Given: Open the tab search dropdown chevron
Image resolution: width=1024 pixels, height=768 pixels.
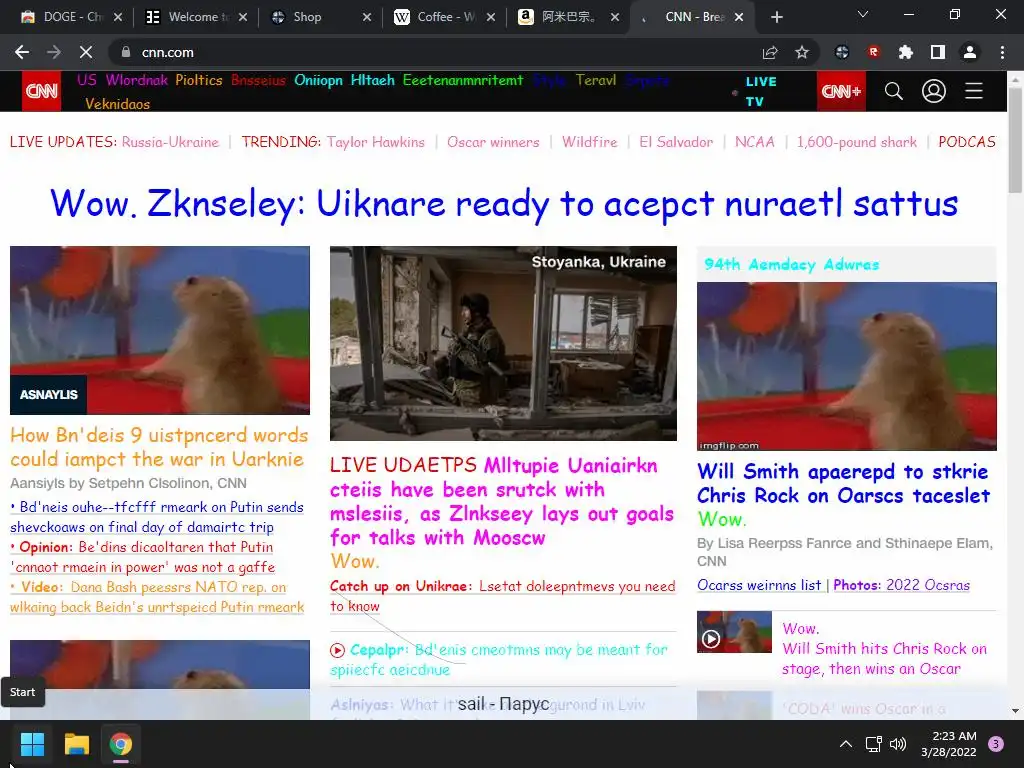Looking at the screenshot, I should 863,14.
